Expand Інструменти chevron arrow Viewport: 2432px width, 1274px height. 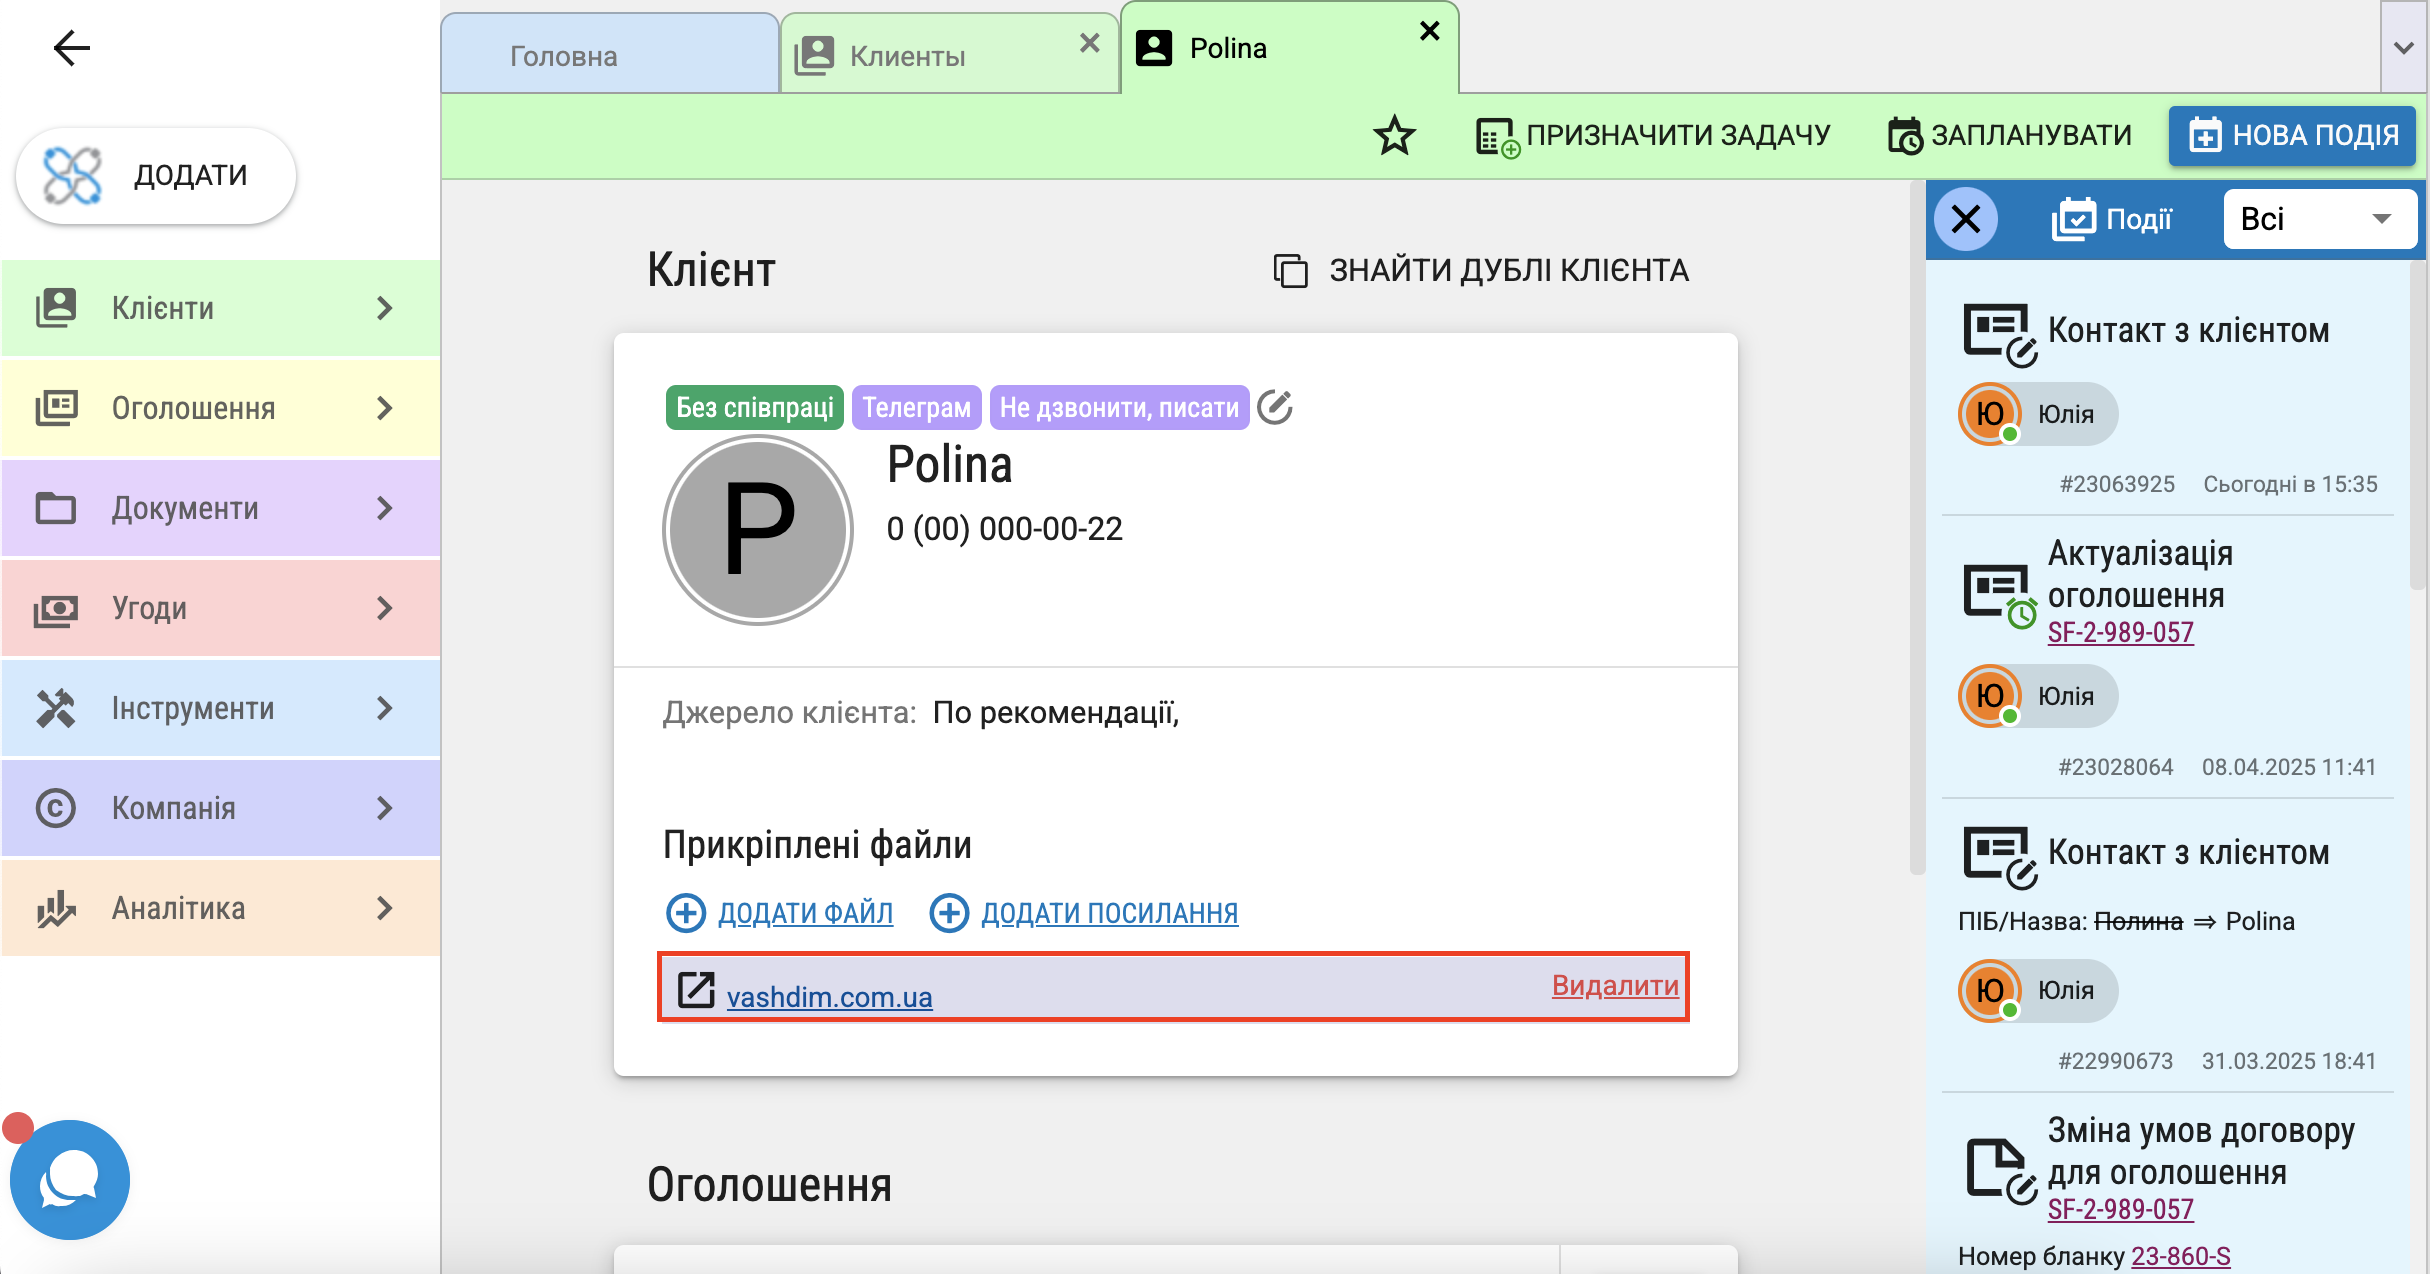[x=385, y=708]
